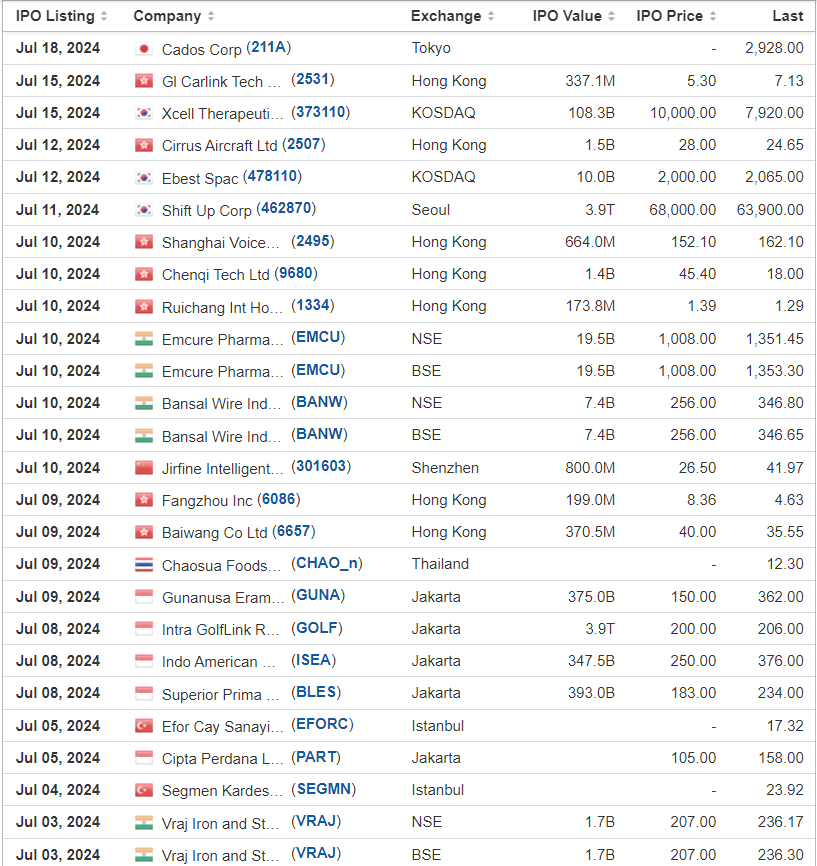Open Vraj Iron and St link in BSE row
The image size is (817, 866).
[222, 856]
